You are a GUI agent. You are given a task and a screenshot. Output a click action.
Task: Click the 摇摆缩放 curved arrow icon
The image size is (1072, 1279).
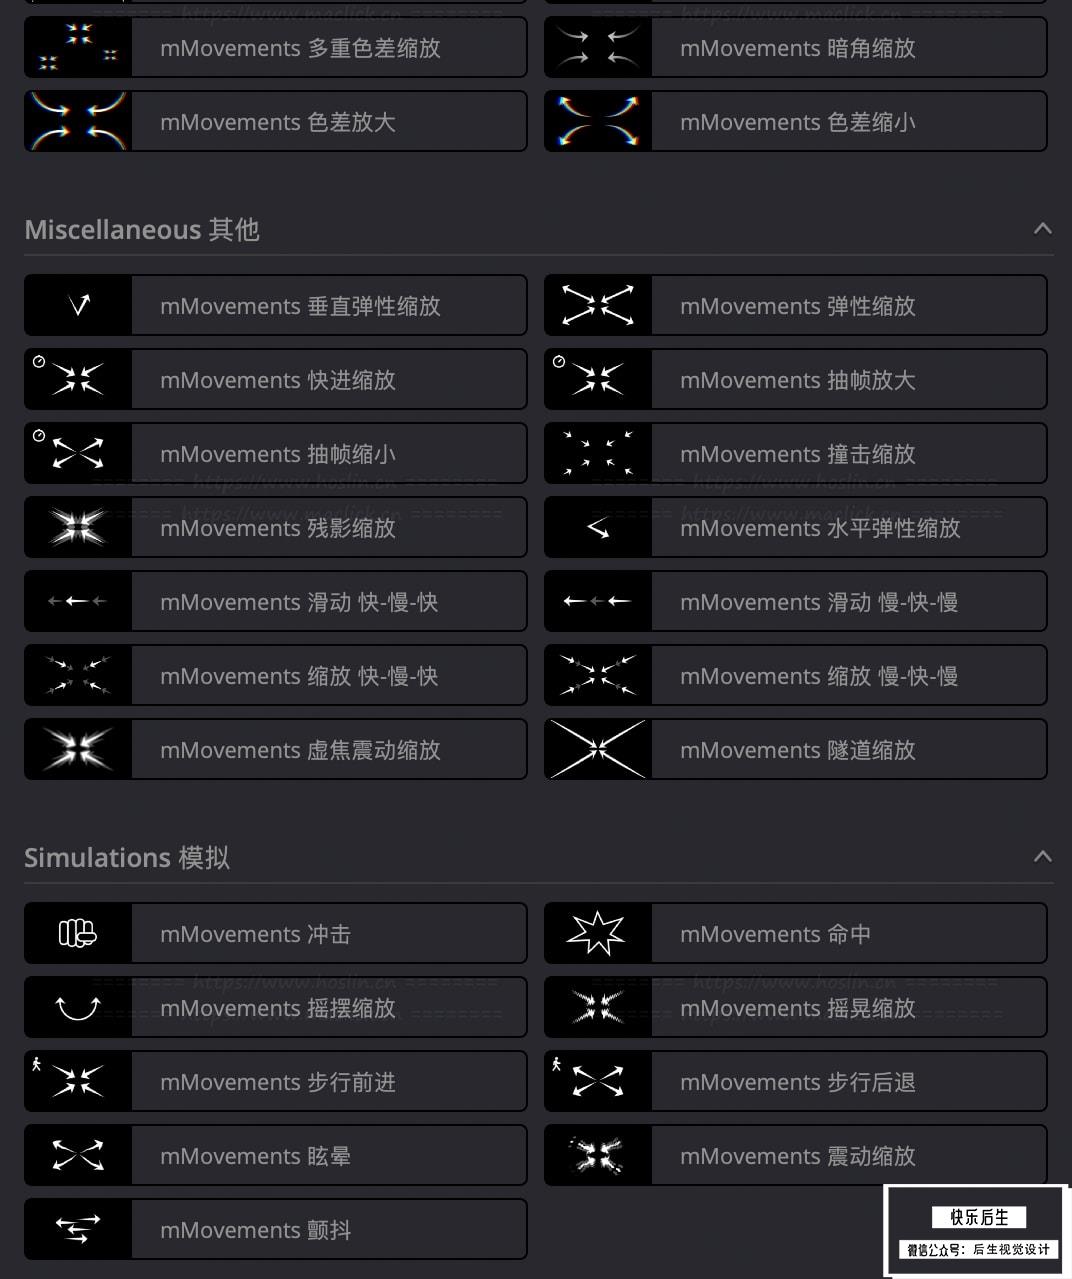(78, 1008)
